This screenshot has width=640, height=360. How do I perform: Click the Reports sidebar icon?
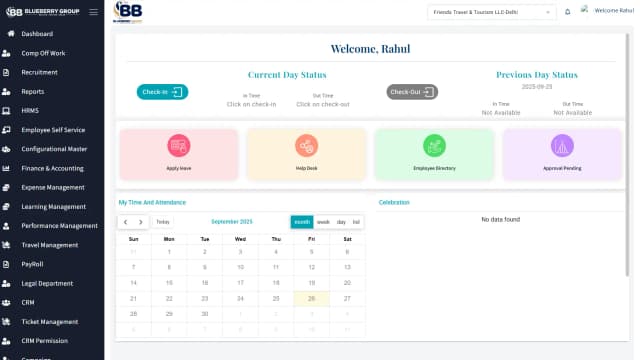(x=6, y=91)
